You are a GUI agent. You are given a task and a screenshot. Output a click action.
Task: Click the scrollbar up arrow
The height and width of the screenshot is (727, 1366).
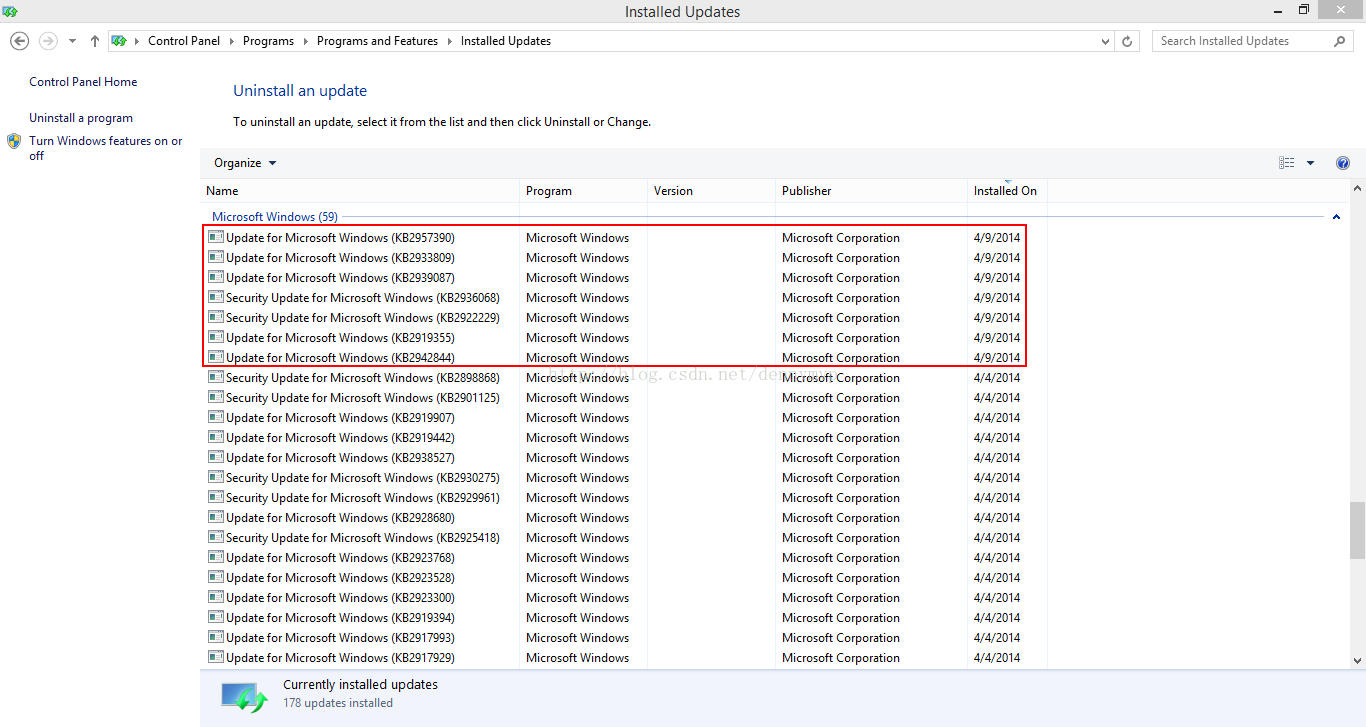[1357, 188]
